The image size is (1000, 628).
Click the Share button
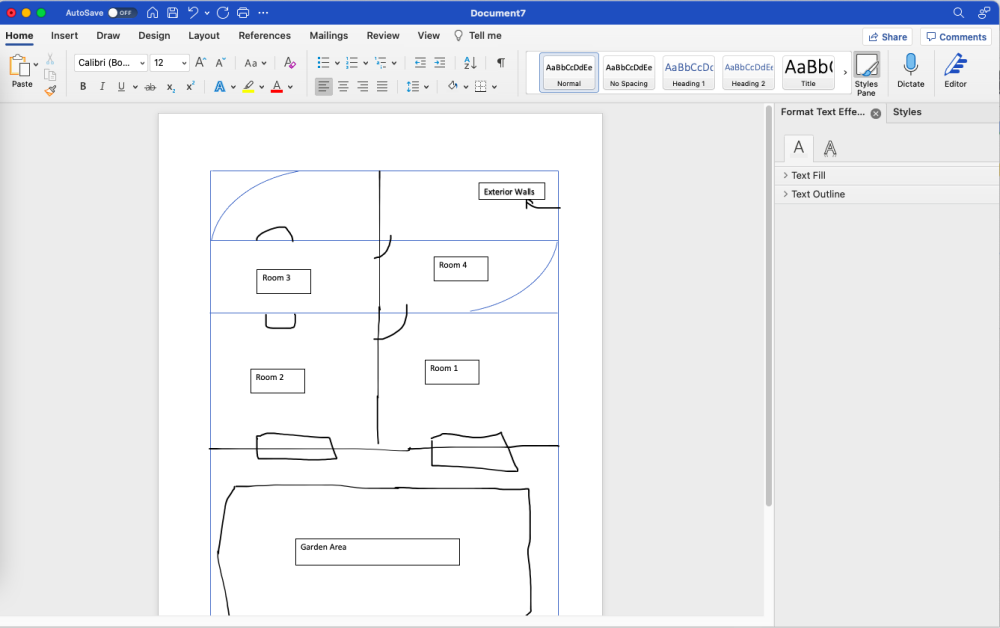[x=887, y=36]
